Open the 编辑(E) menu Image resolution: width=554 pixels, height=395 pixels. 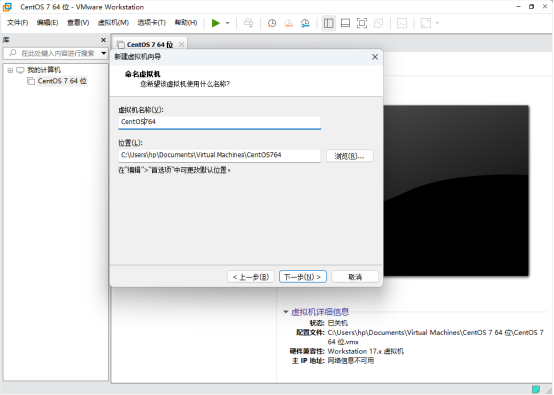(x=47, y=23)
